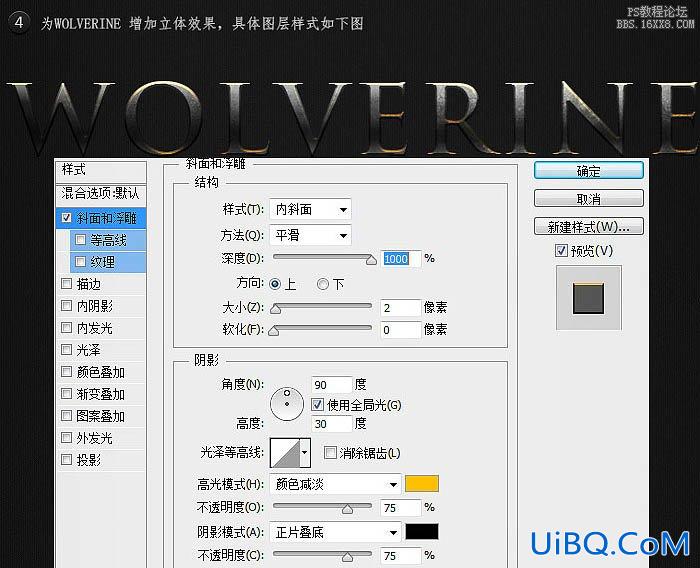Open the black shadow color swatch
The width and height of the screenshot is (700, 568).
(422, 532)
